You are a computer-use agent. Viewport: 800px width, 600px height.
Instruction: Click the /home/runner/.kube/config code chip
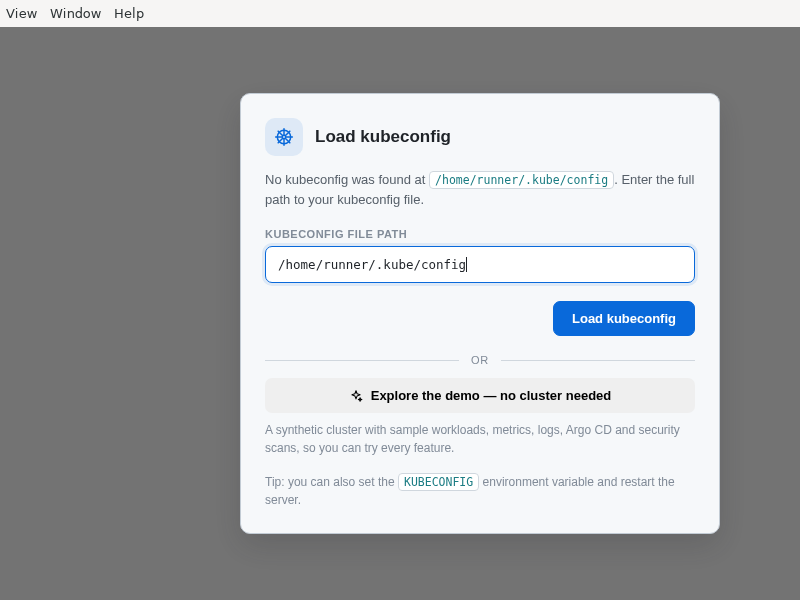[521, 180]
